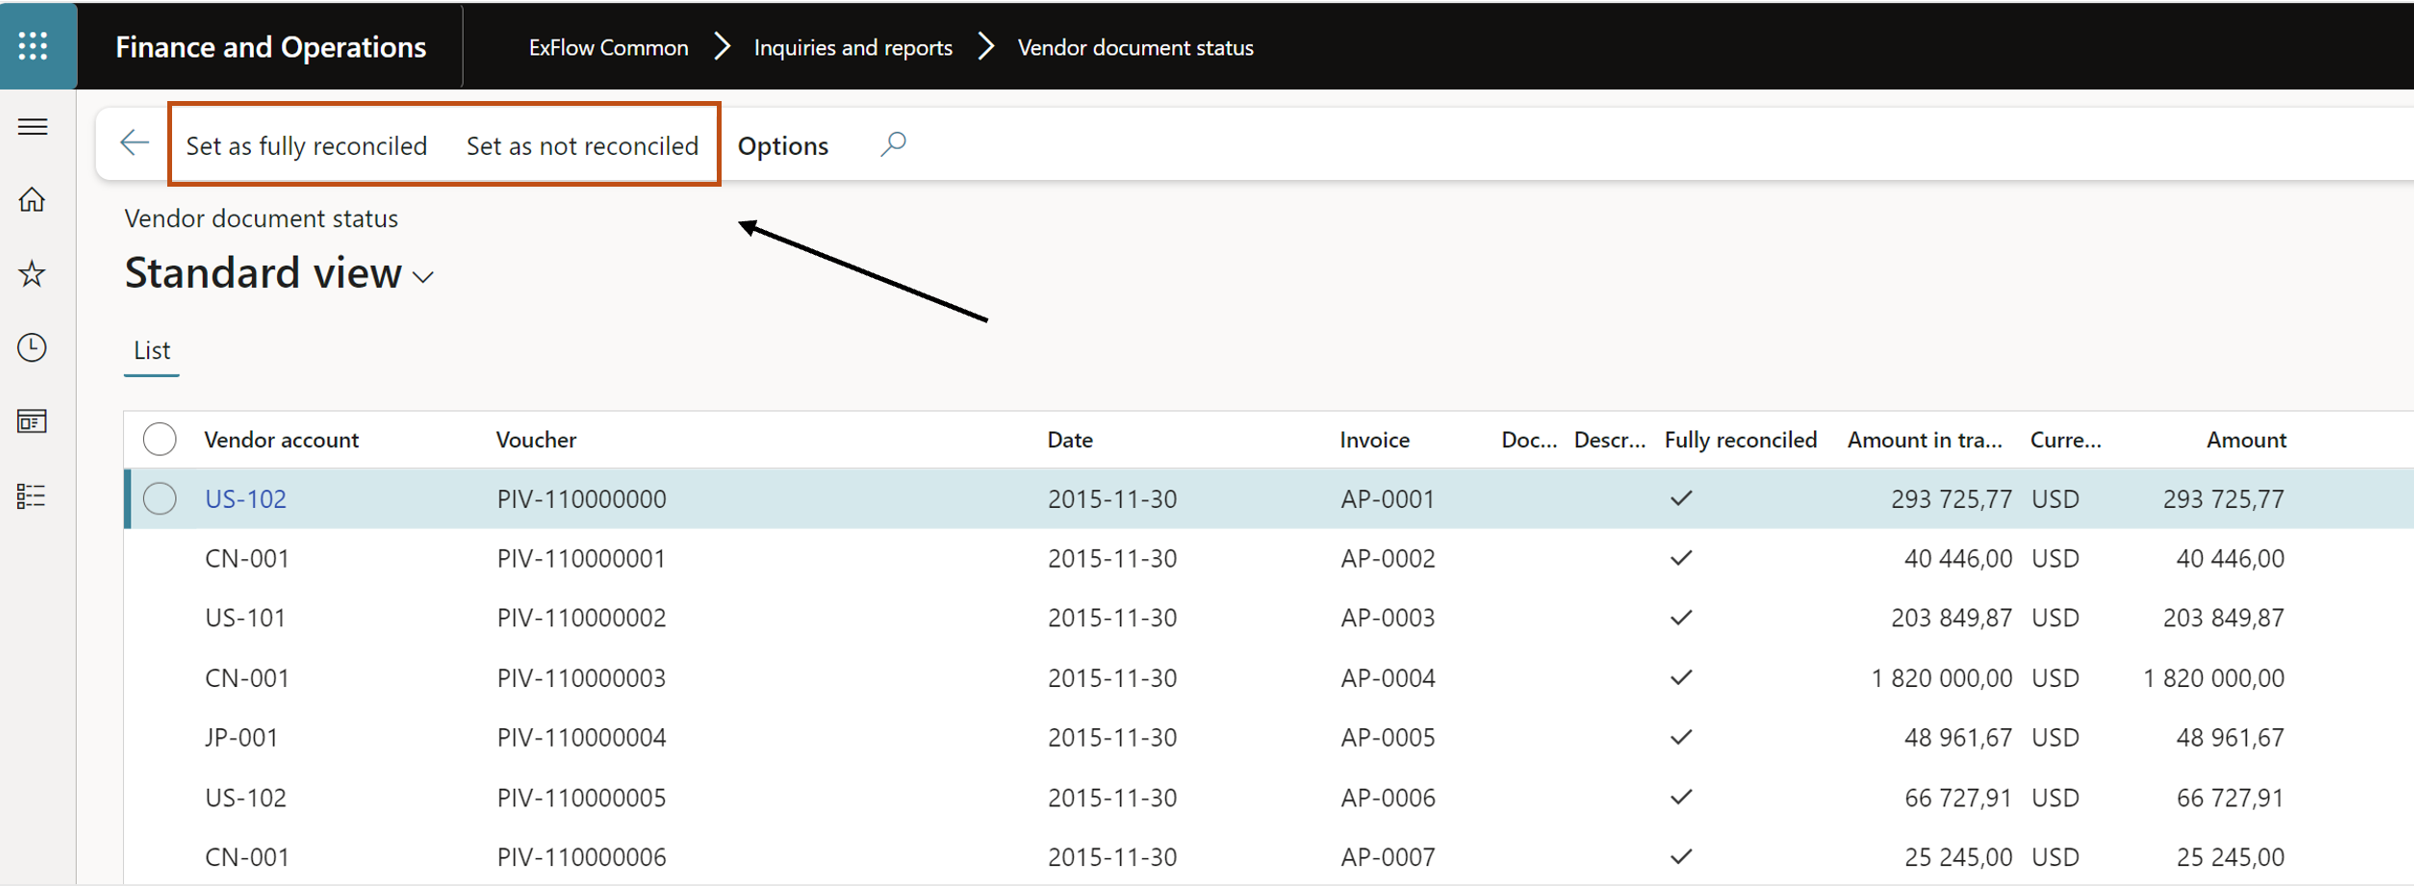Select voucher PIV-110000003 cell
Viewport: 2414px width, 886px height.
(581, 678)
